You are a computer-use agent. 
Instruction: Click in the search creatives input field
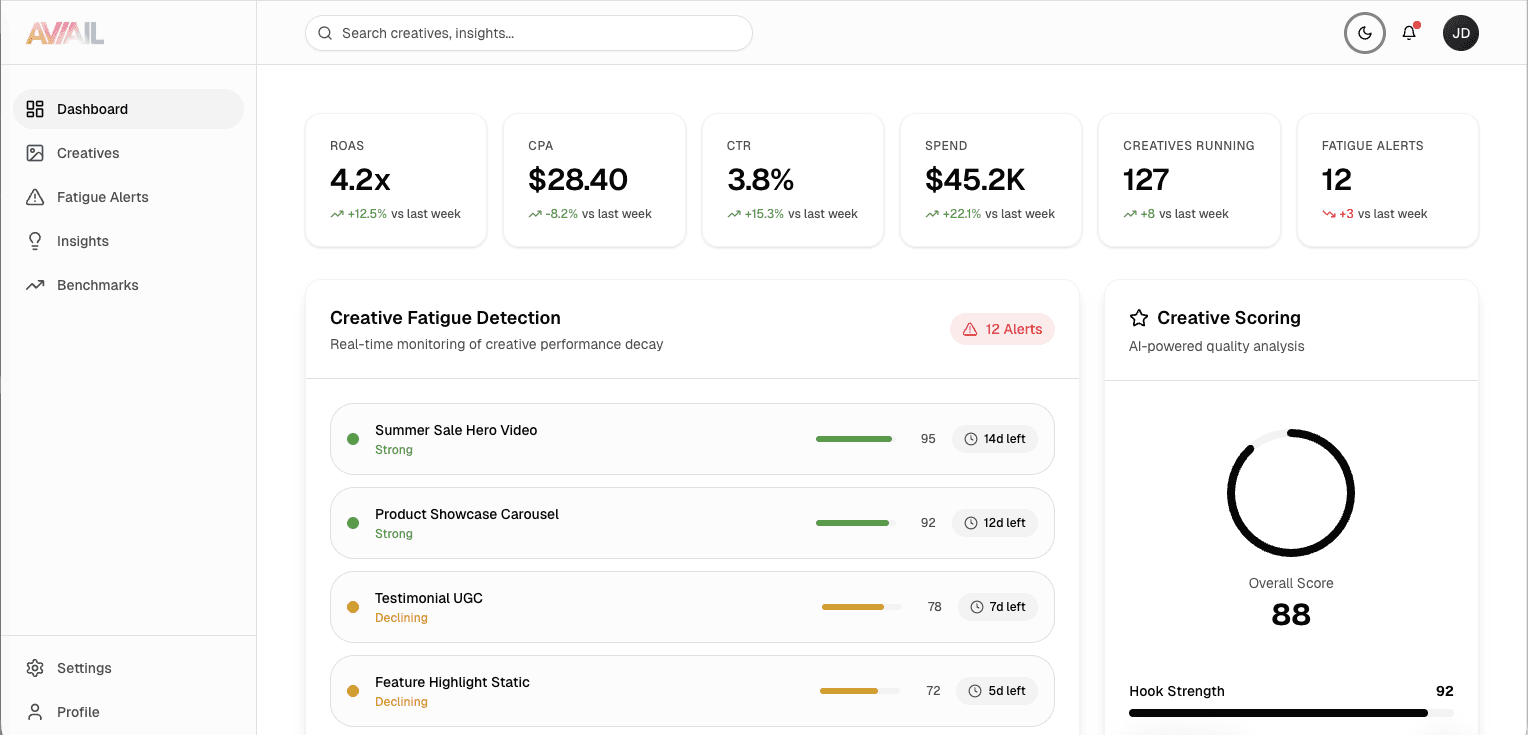[540, 33]
